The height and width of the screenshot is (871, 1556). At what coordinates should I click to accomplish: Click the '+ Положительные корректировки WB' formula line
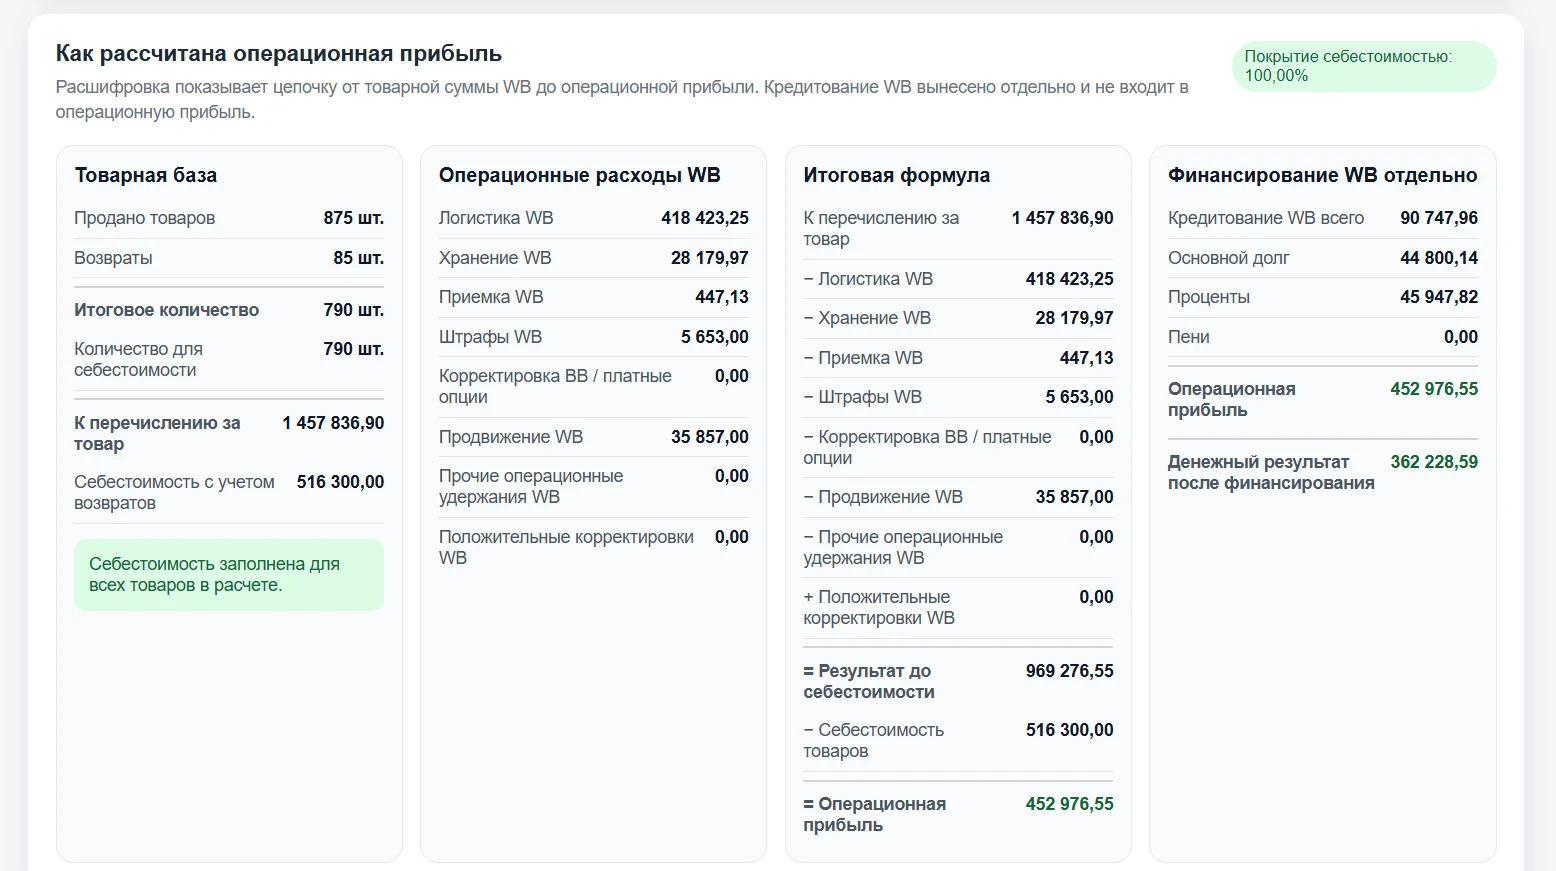click(x=879, y=607)
